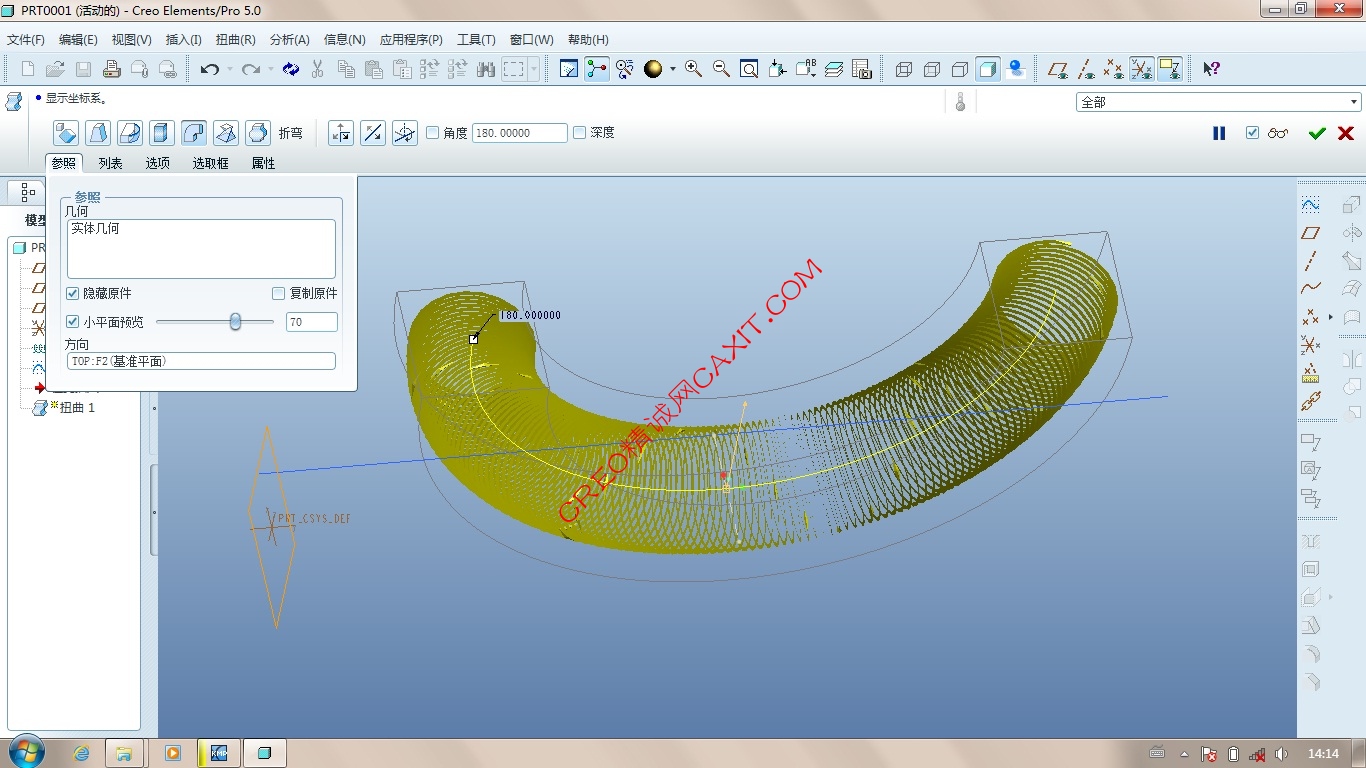Image resolution: width=1366 pixels, height=768 pixels.
Task: Open the 文件(F) menu
Action: [26, 40]
